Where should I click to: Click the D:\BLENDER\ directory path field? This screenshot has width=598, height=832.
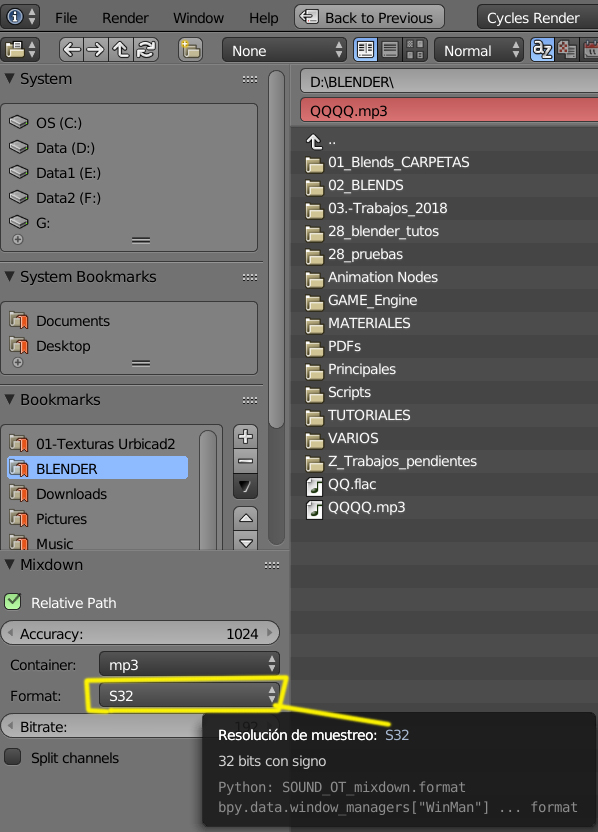click(x=449, y=82)
